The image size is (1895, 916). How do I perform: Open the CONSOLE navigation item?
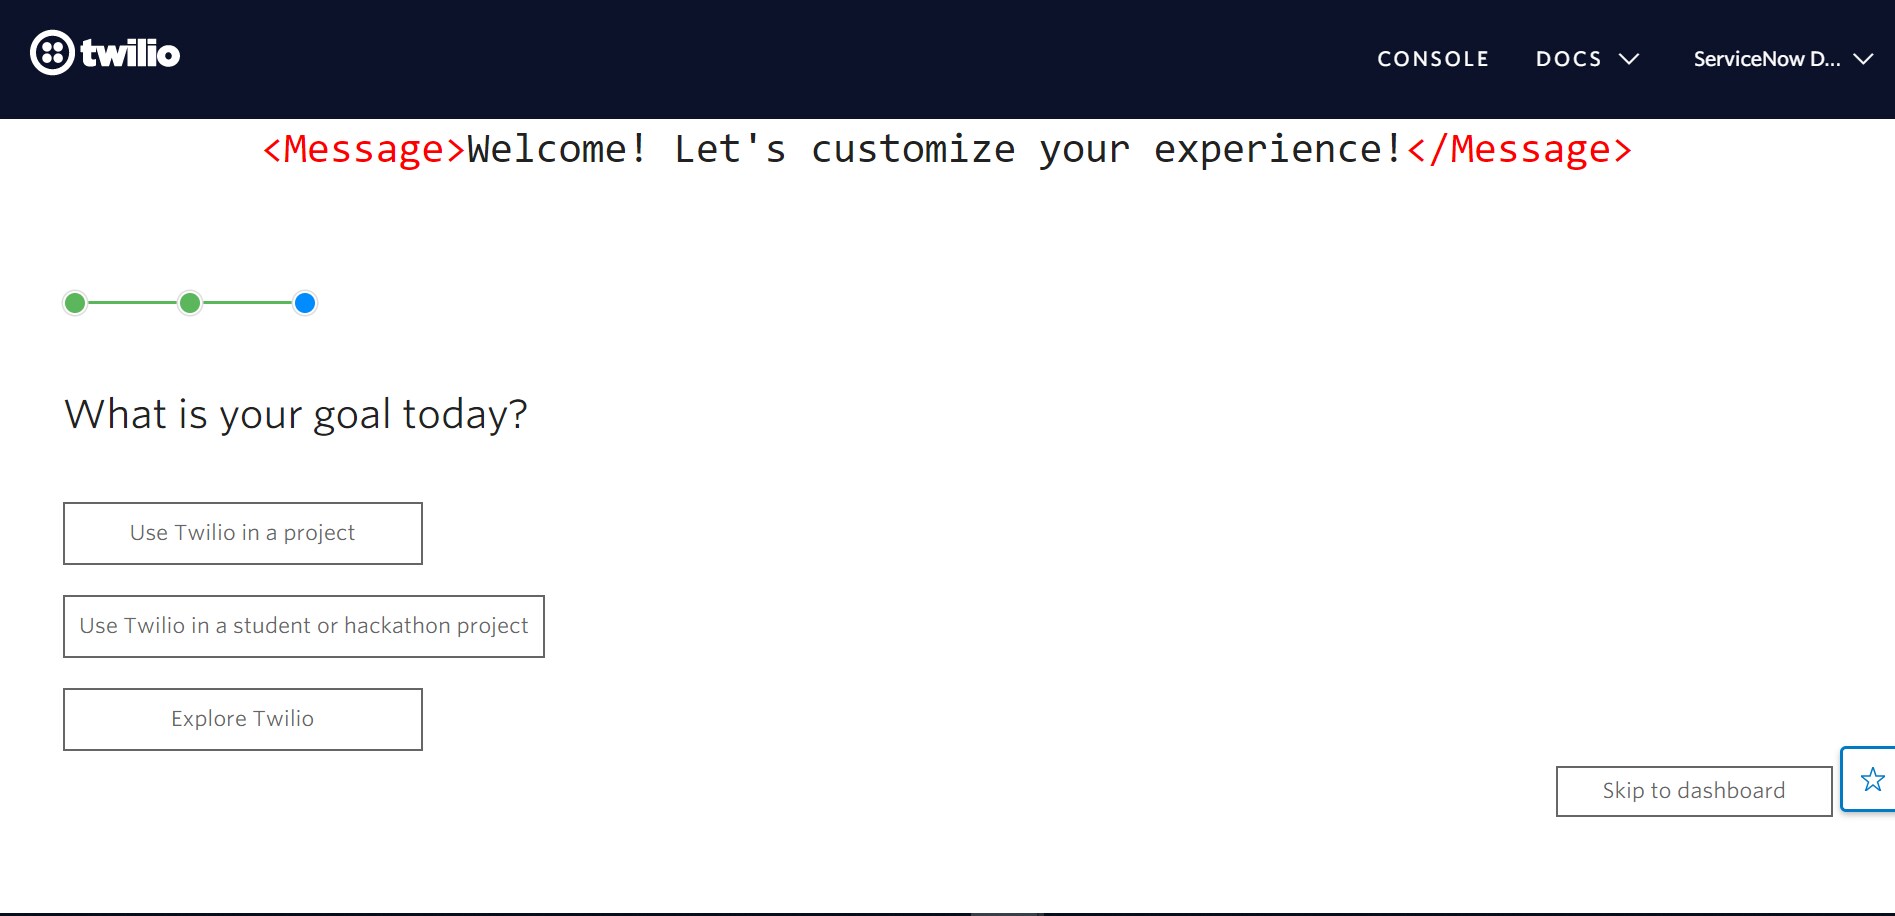(x=1432, y=58)
